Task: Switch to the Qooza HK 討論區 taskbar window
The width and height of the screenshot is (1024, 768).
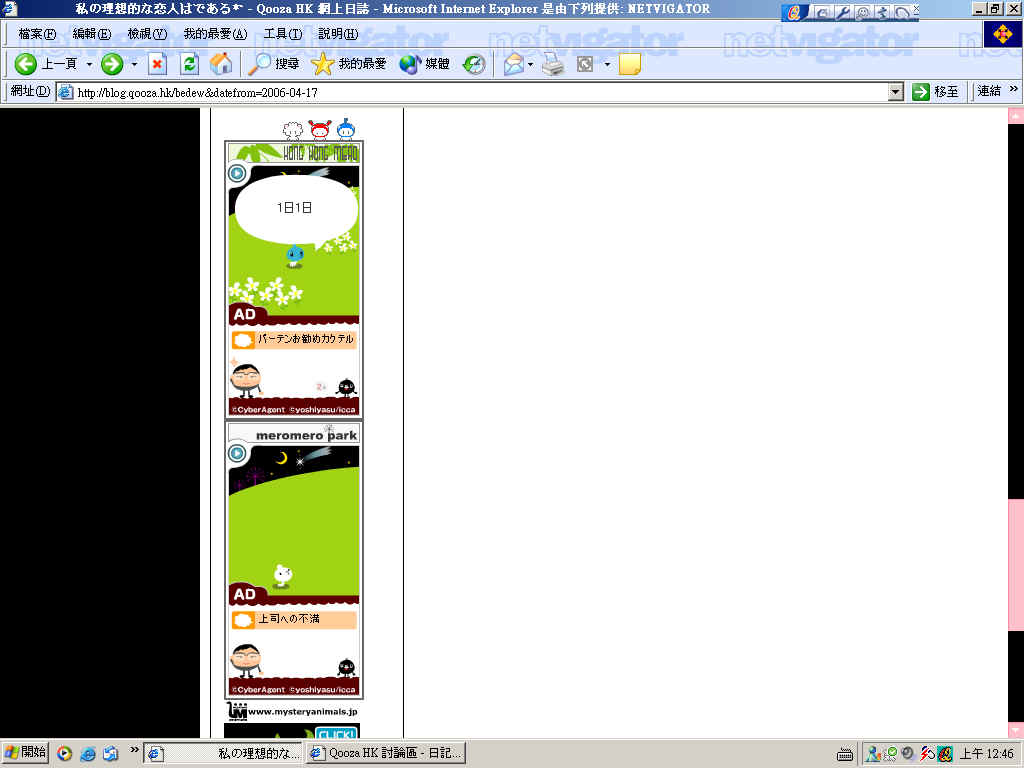Action: click(x=386, y=754)
